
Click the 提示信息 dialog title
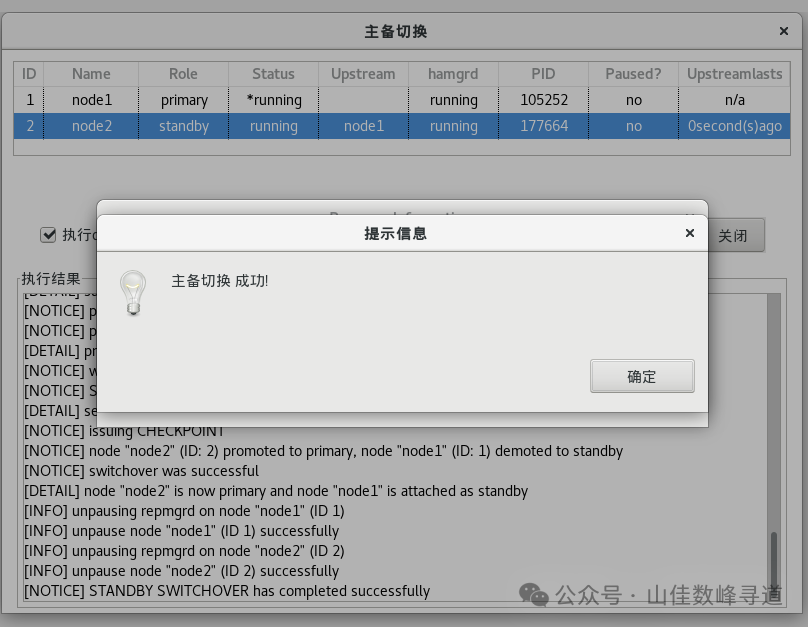click(x=395, y=233)
